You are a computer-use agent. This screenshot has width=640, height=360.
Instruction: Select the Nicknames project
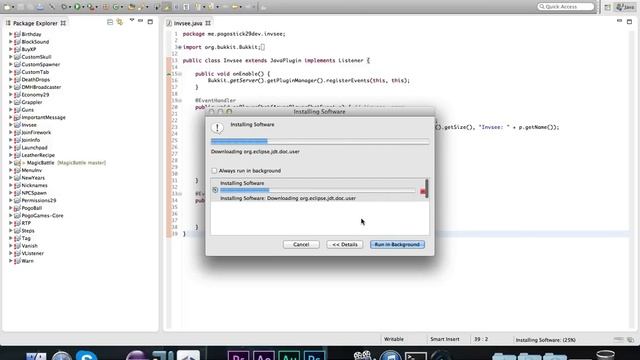[x=34, y=185]
